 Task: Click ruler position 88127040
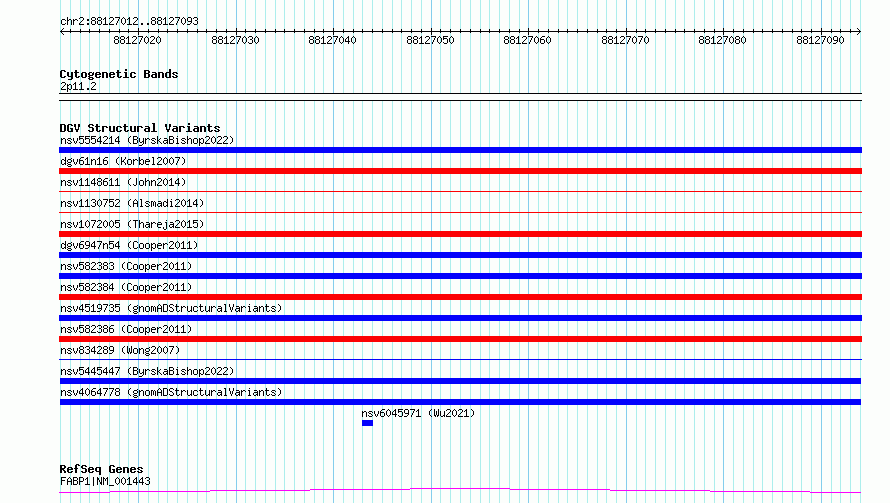(x=332, y=40)
